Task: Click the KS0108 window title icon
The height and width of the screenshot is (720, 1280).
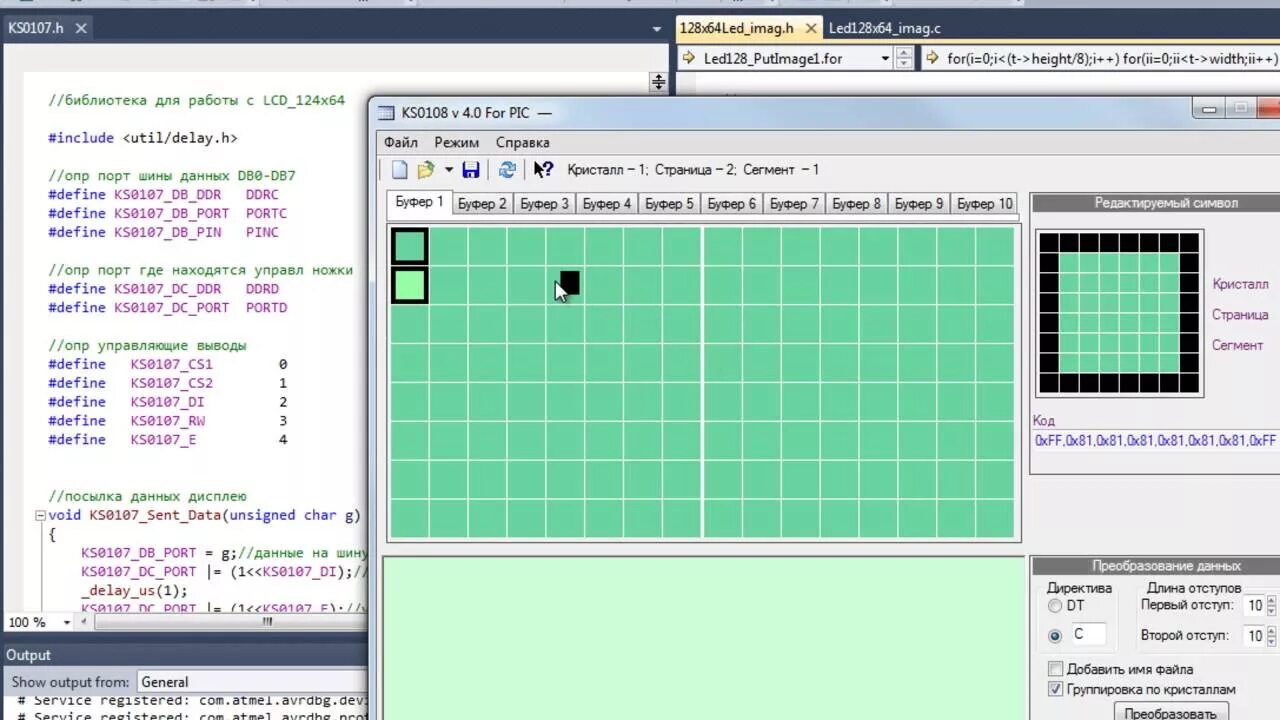Action: (x=385, y=112)
